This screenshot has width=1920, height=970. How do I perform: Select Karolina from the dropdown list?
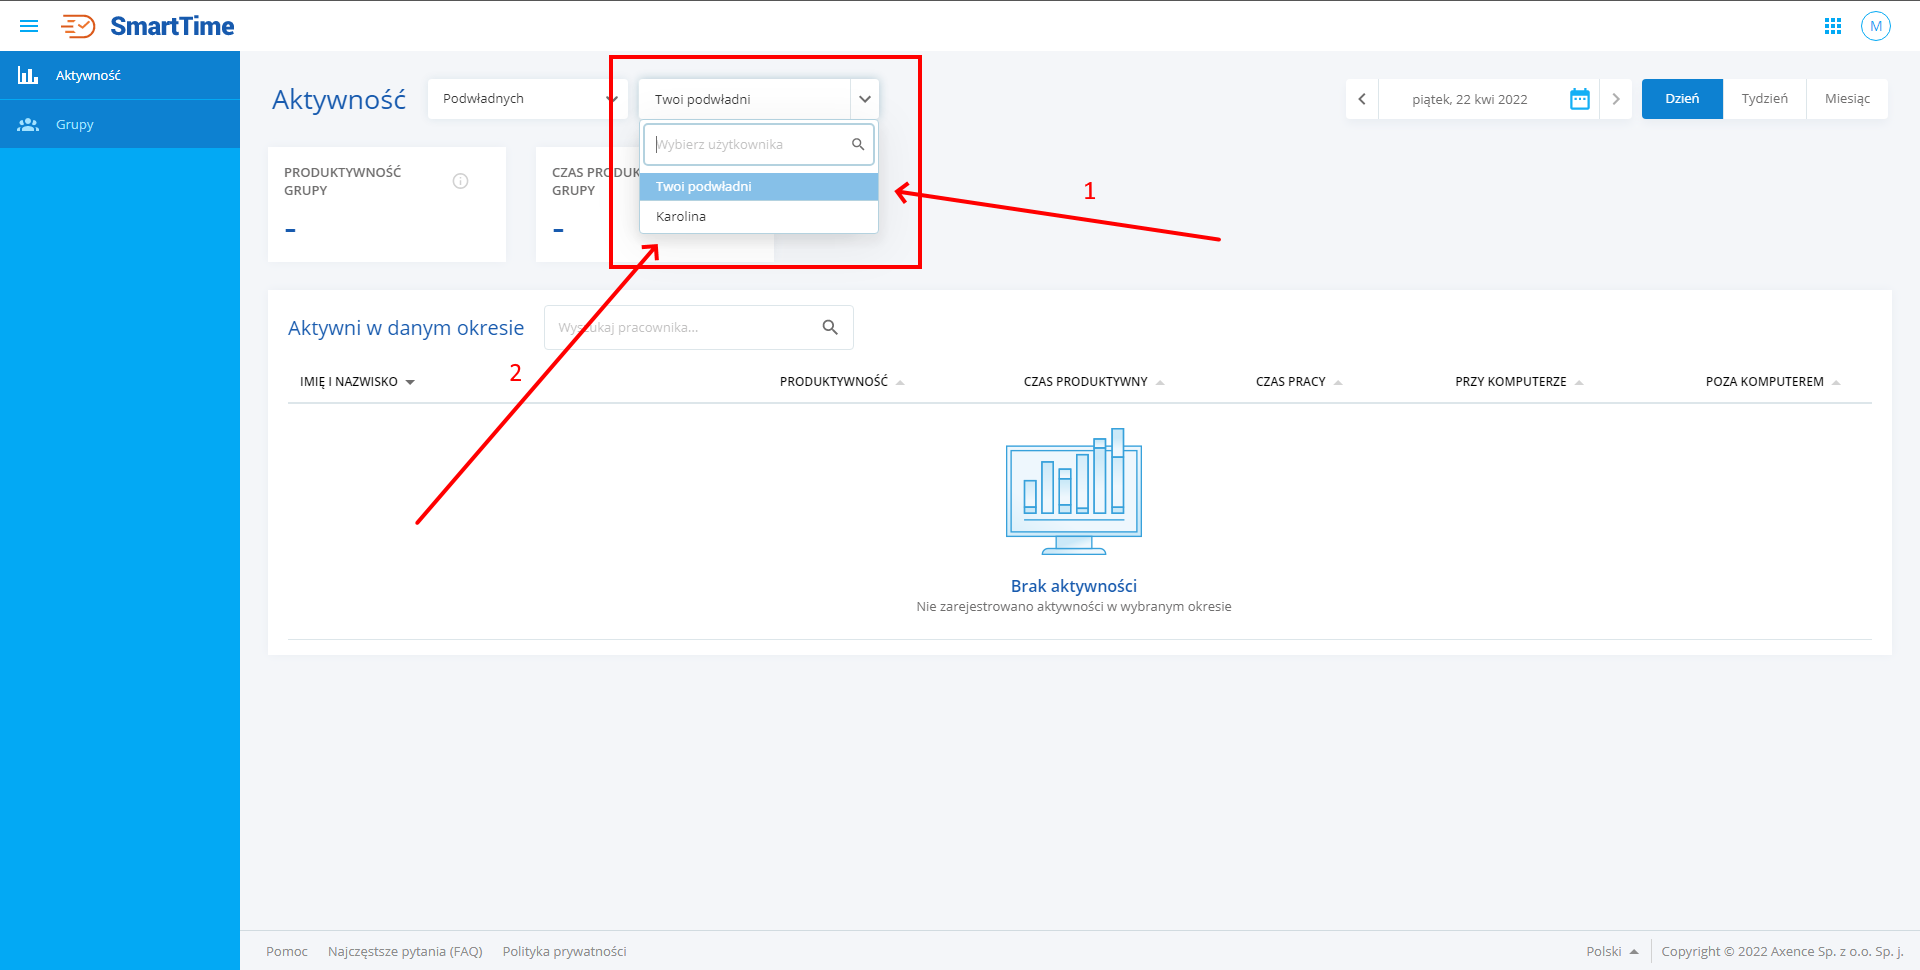point(681,217)
